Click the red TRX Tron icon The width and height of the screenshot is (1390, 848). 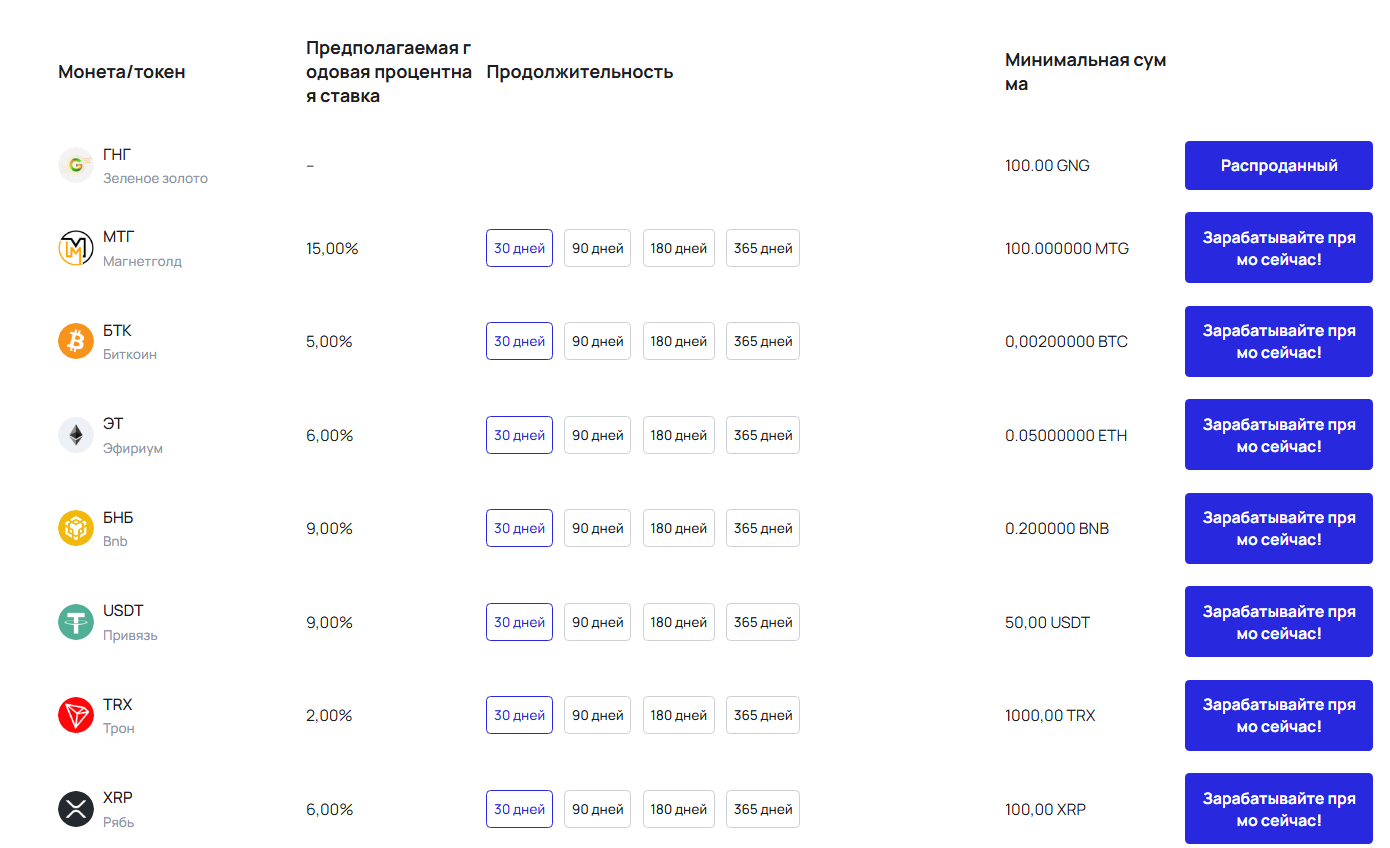[x=76, y=715]
